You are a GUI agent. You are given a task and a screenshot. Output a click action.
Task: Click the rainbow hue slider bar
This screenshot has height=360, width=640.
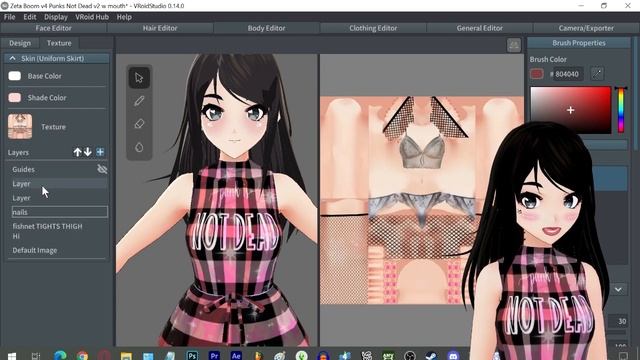[621, 110]
